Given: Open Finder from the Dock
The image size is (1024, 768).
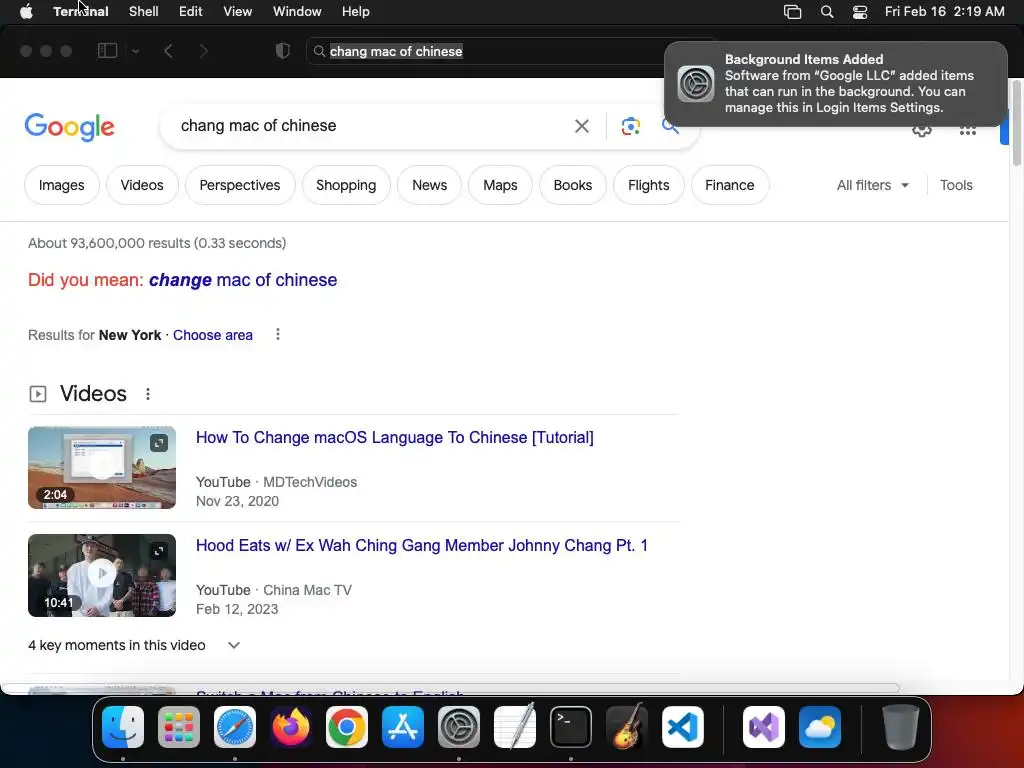Looking at the screenshot, I should point(123,727).
